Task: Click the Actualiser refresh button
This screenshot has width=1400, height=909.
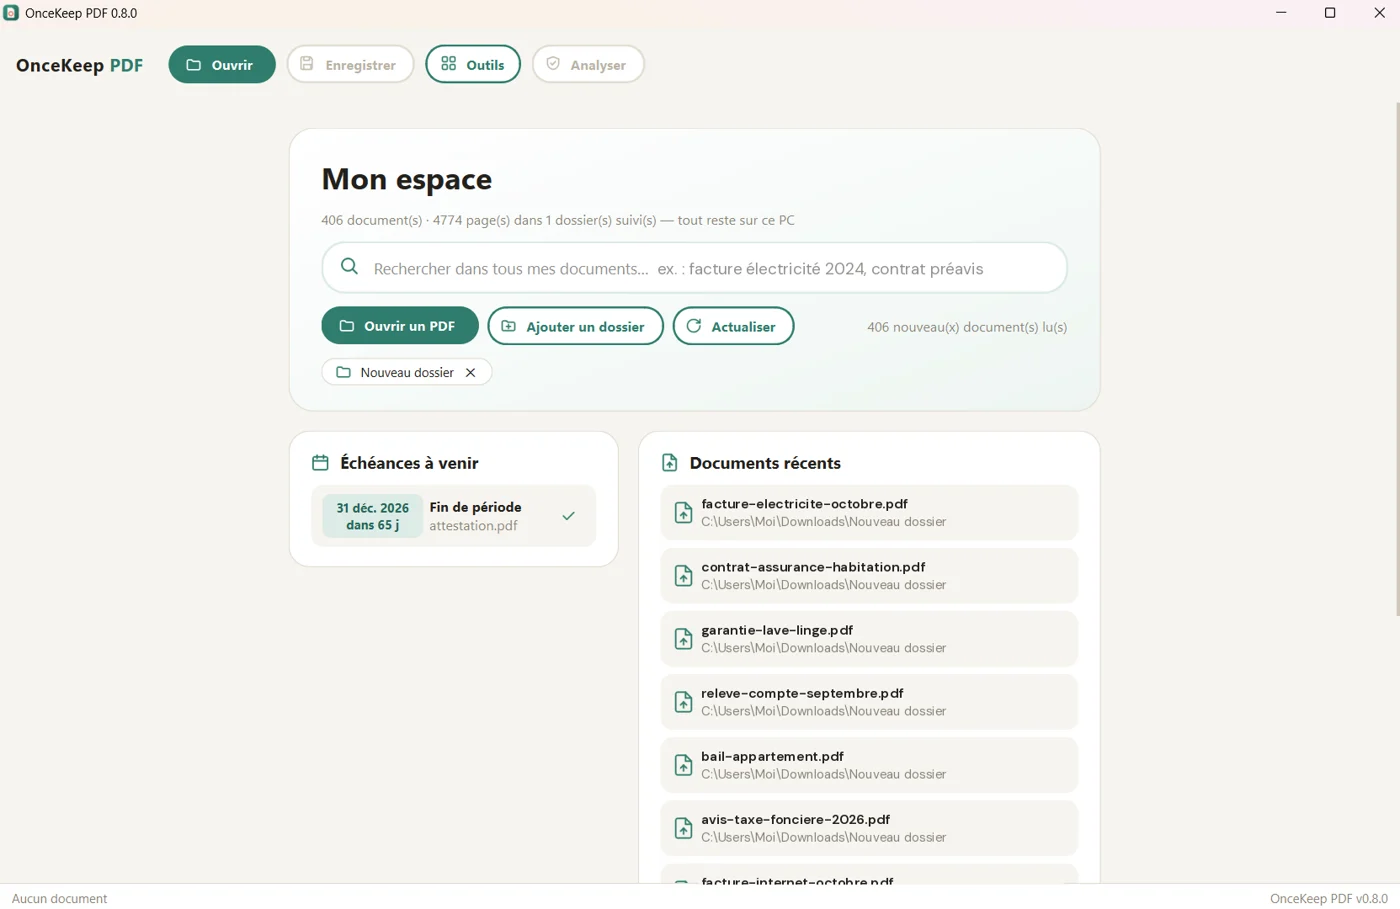Action: (733, 326)
